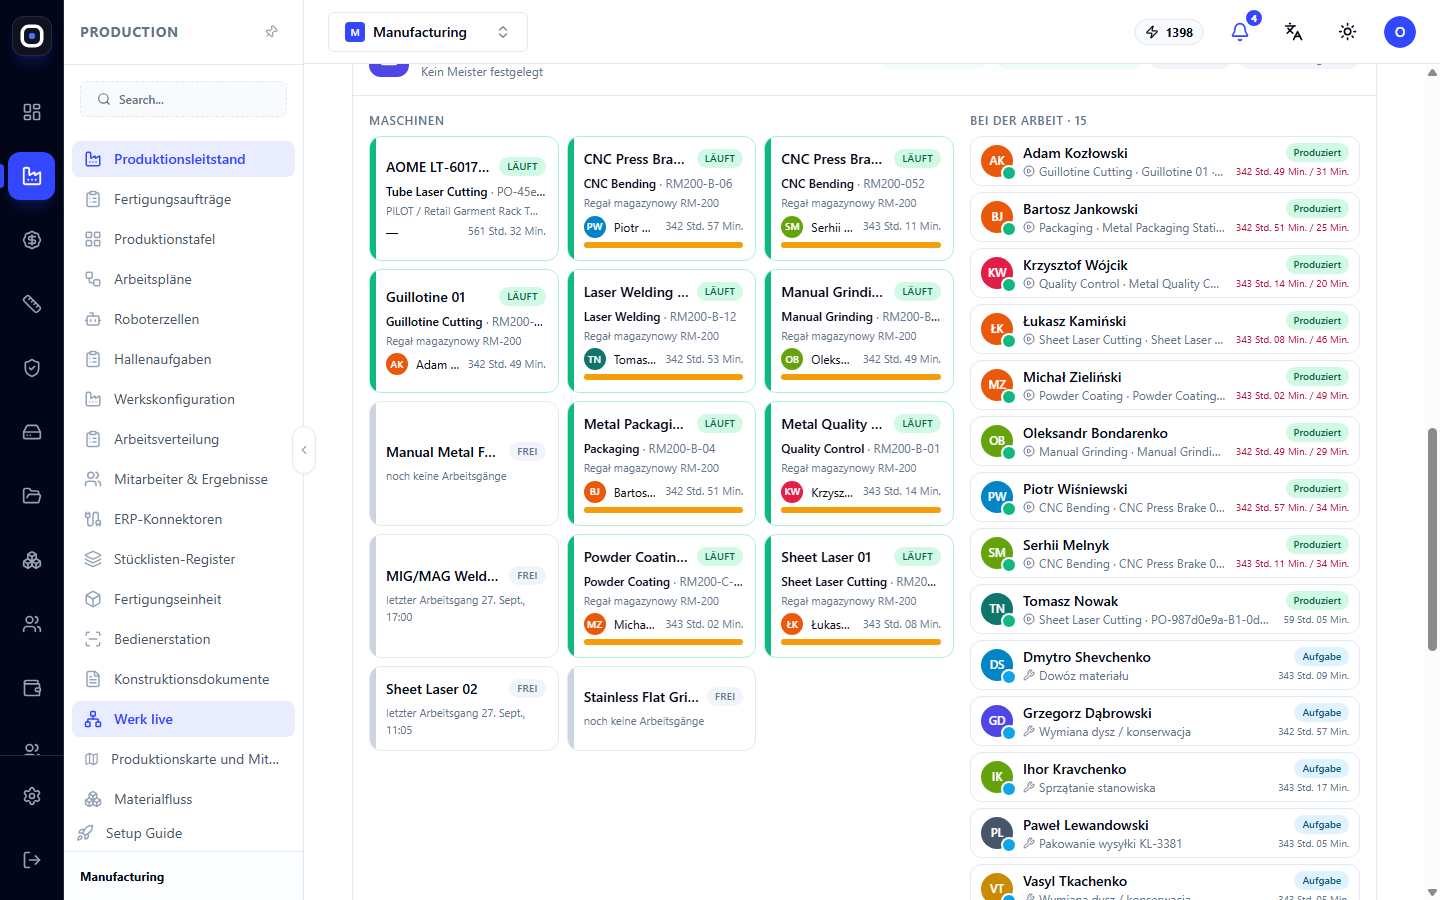Open the AOME LT-6017 machine card
Screen dimensions: 1440x900
point(464,198)
